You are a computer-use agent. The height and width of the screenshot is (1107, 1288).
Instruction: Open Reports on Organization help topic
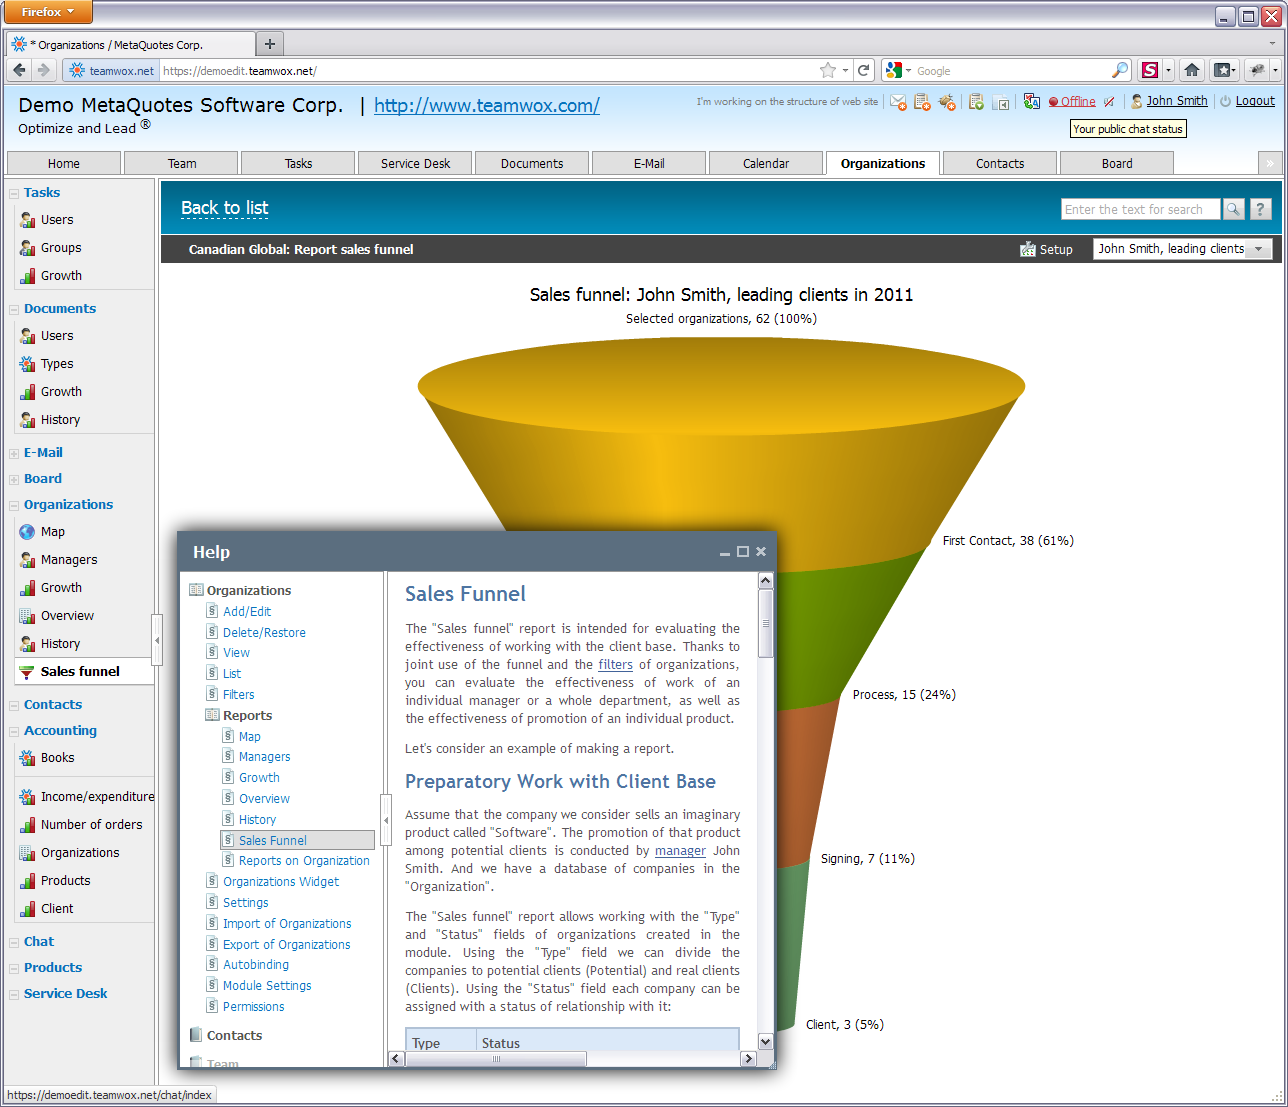click(304, 861)
